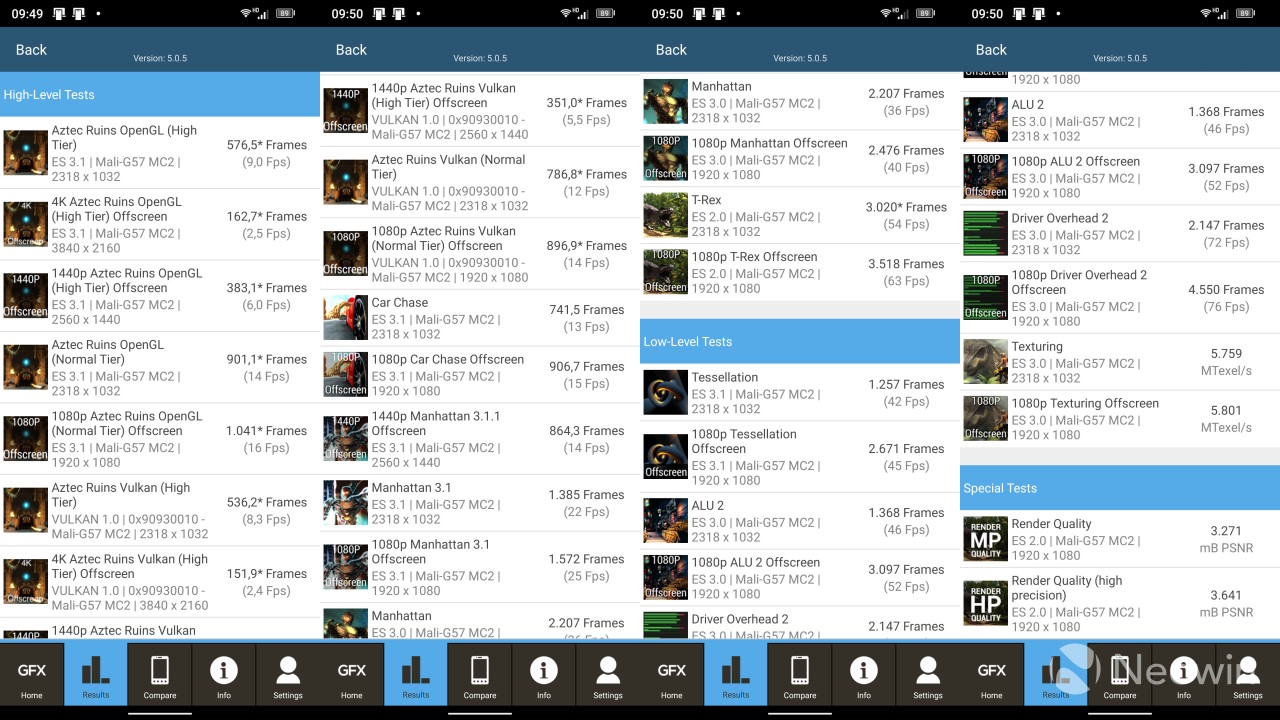Open 1080p Driver Overhead 2 Offscreen result
The height and width of the screenshot is (720, 1280).
point(1120,298)
